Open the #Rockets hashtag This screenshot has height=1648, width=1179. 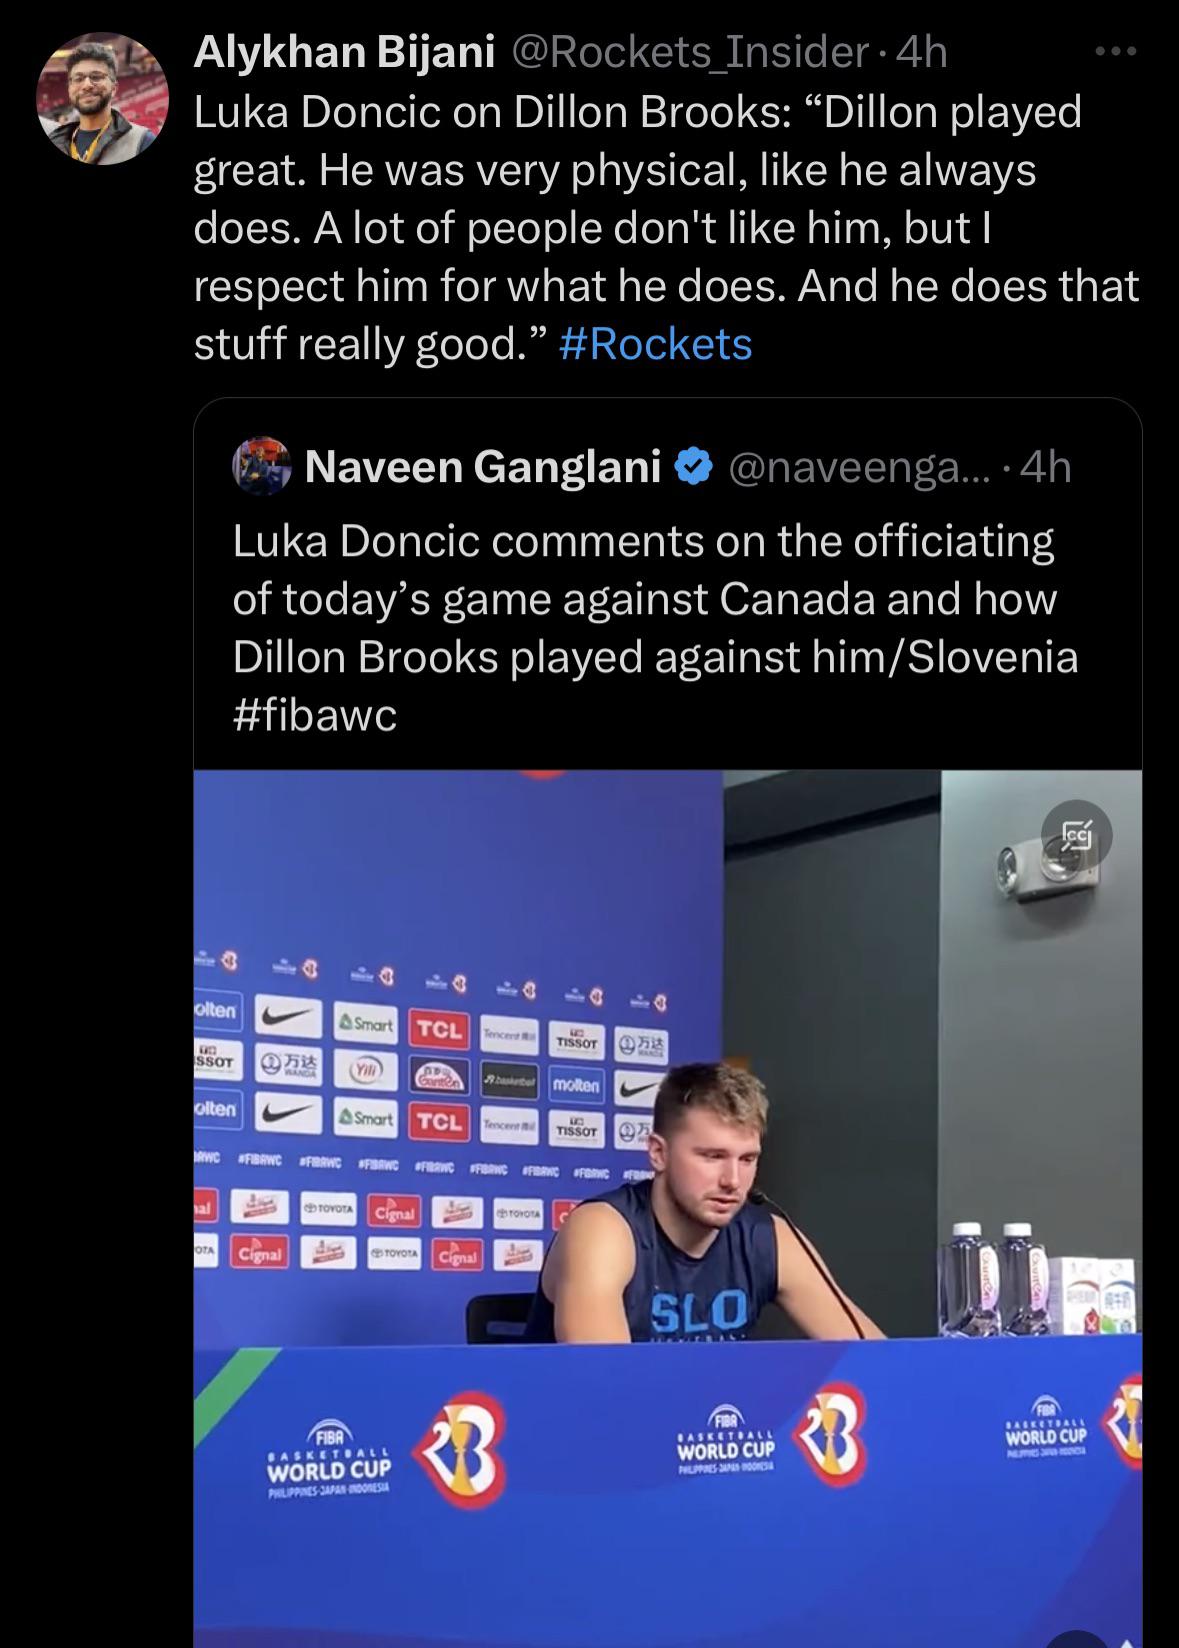(x=655, y=344)
